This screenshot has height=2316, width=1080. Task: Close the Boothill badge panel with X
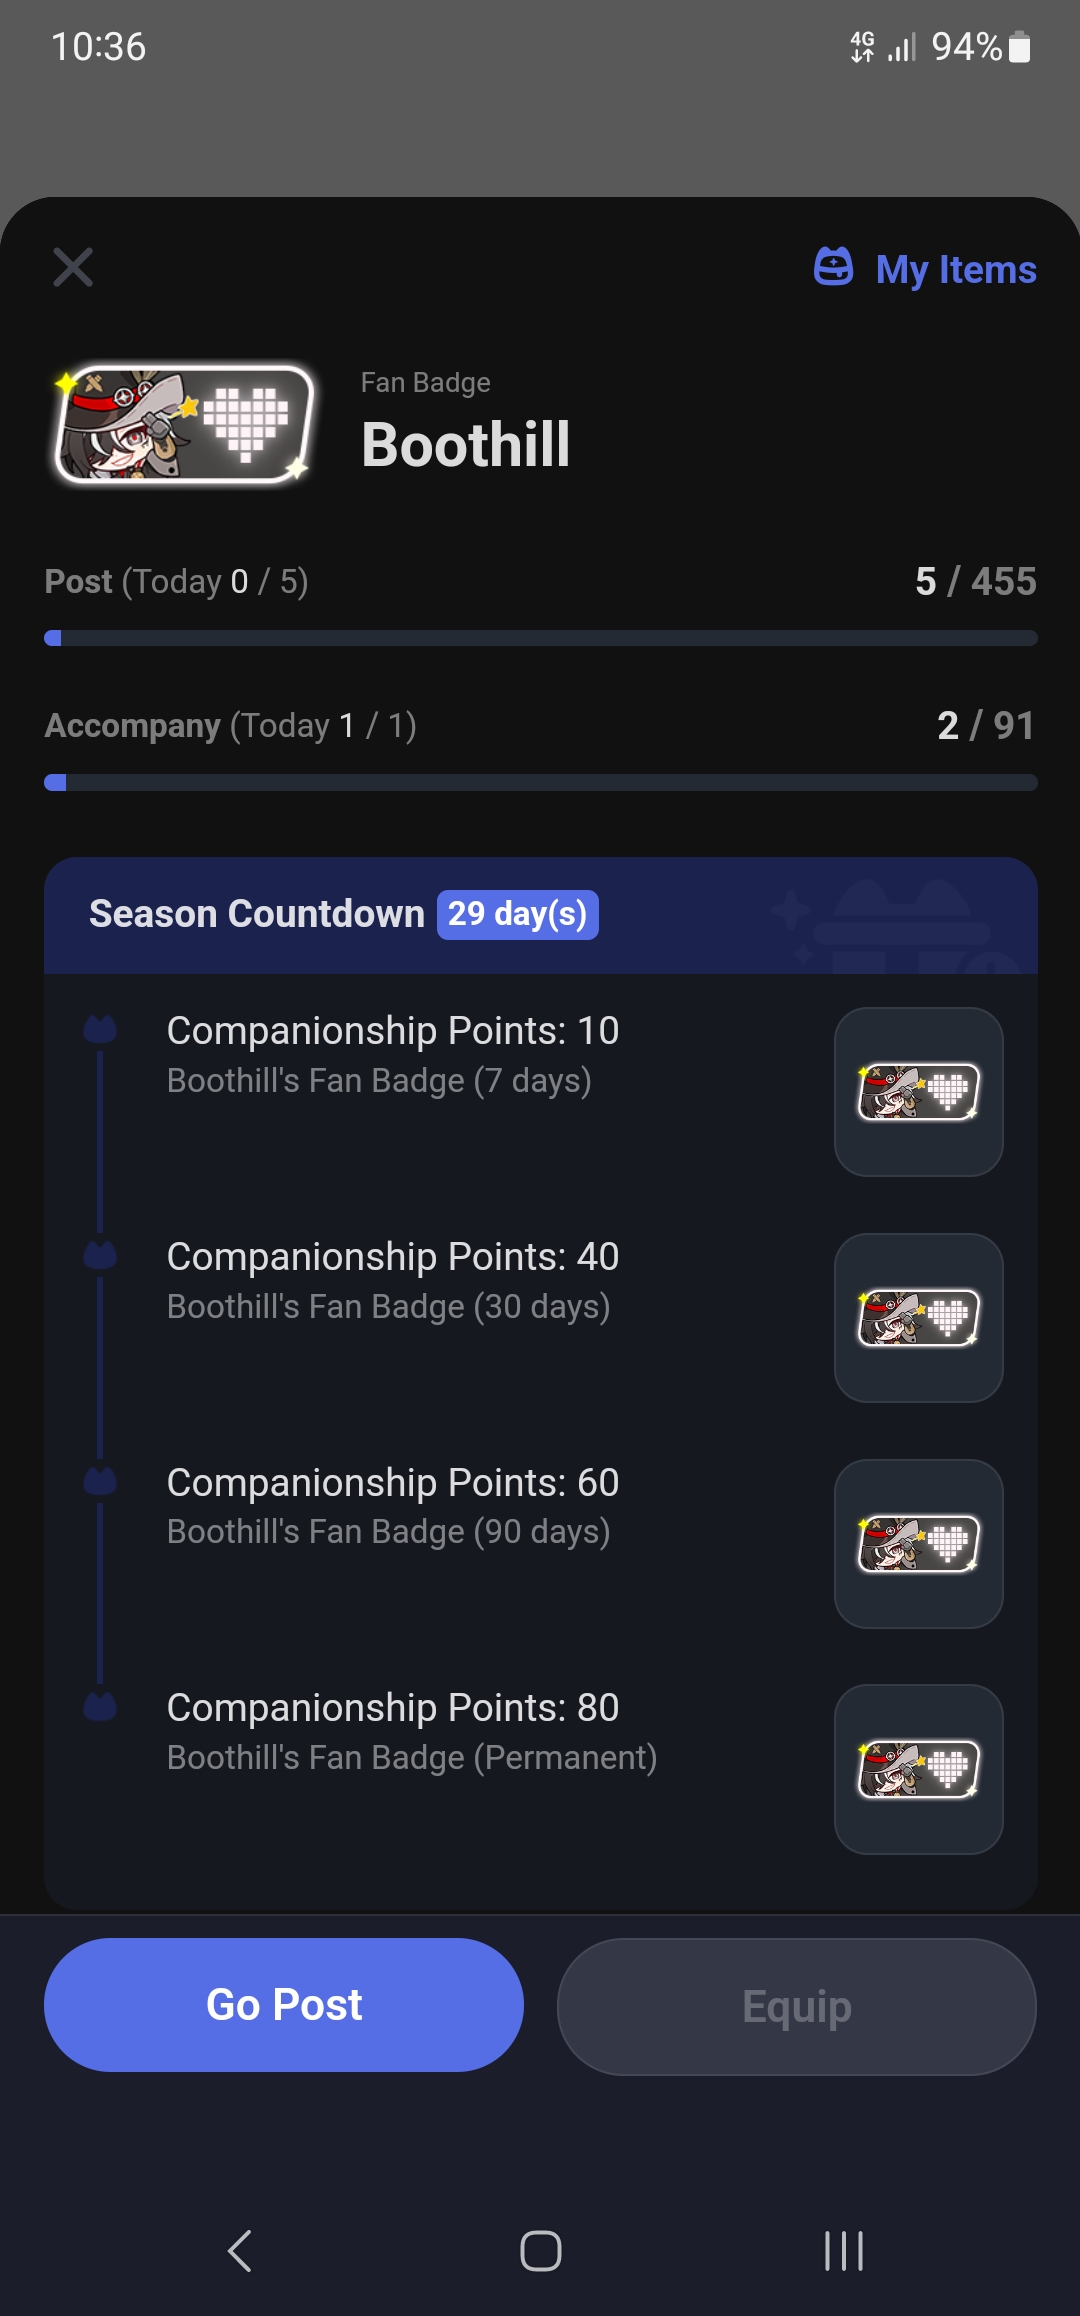pos(72,268)
